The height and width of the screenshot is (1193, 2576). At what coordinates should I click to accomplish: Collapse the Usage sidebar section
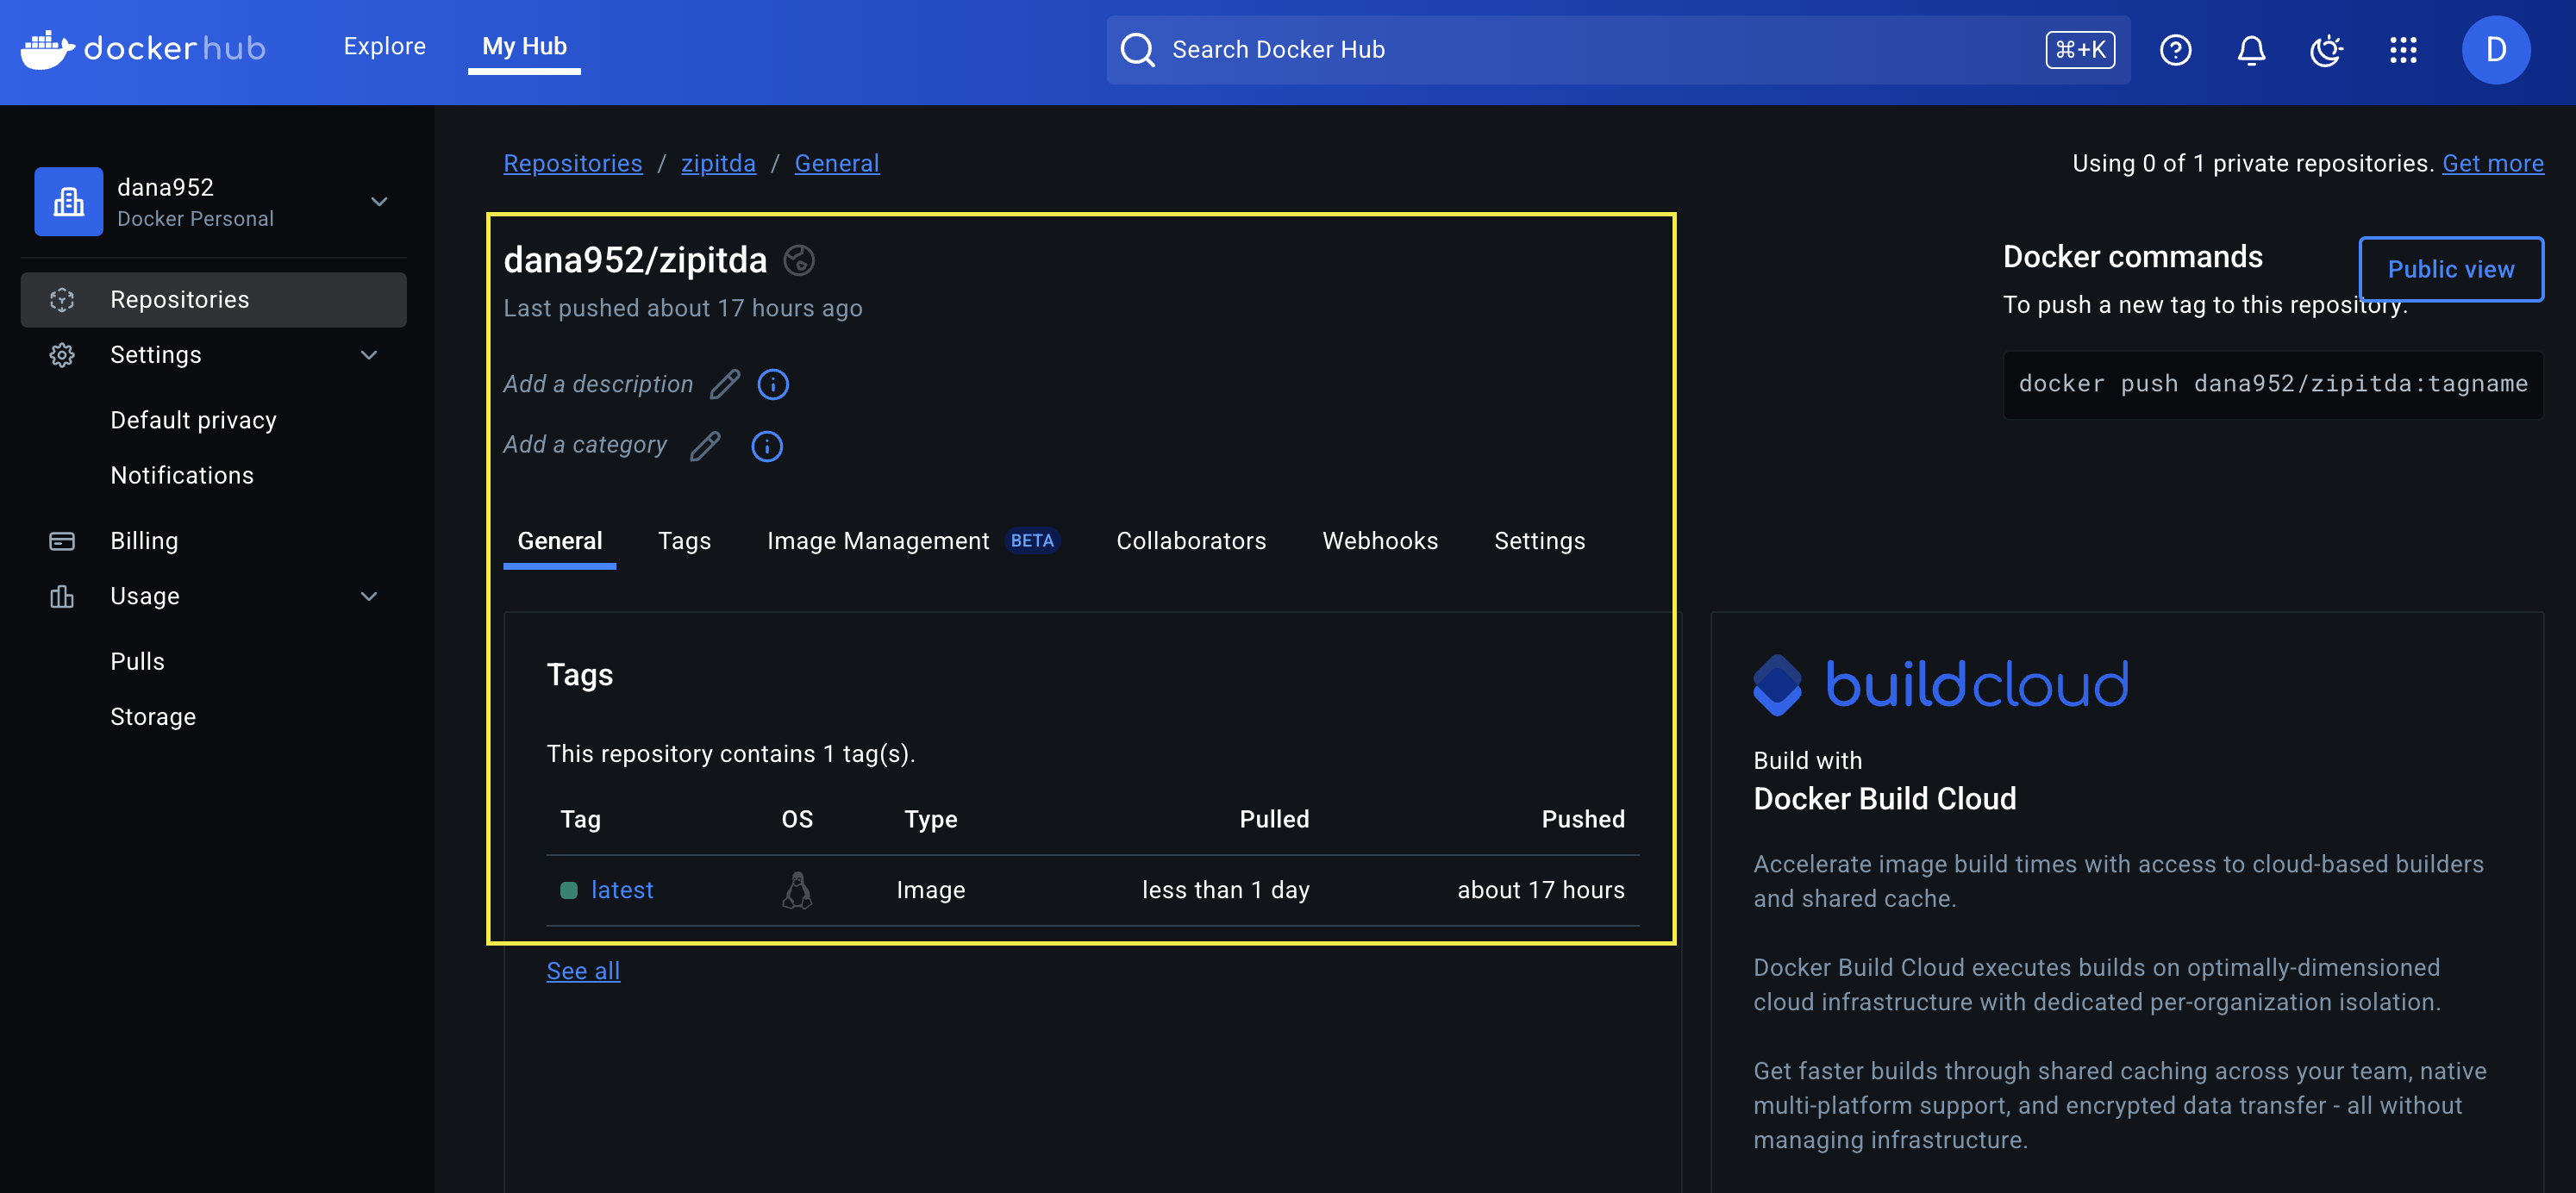click(368, 596)
